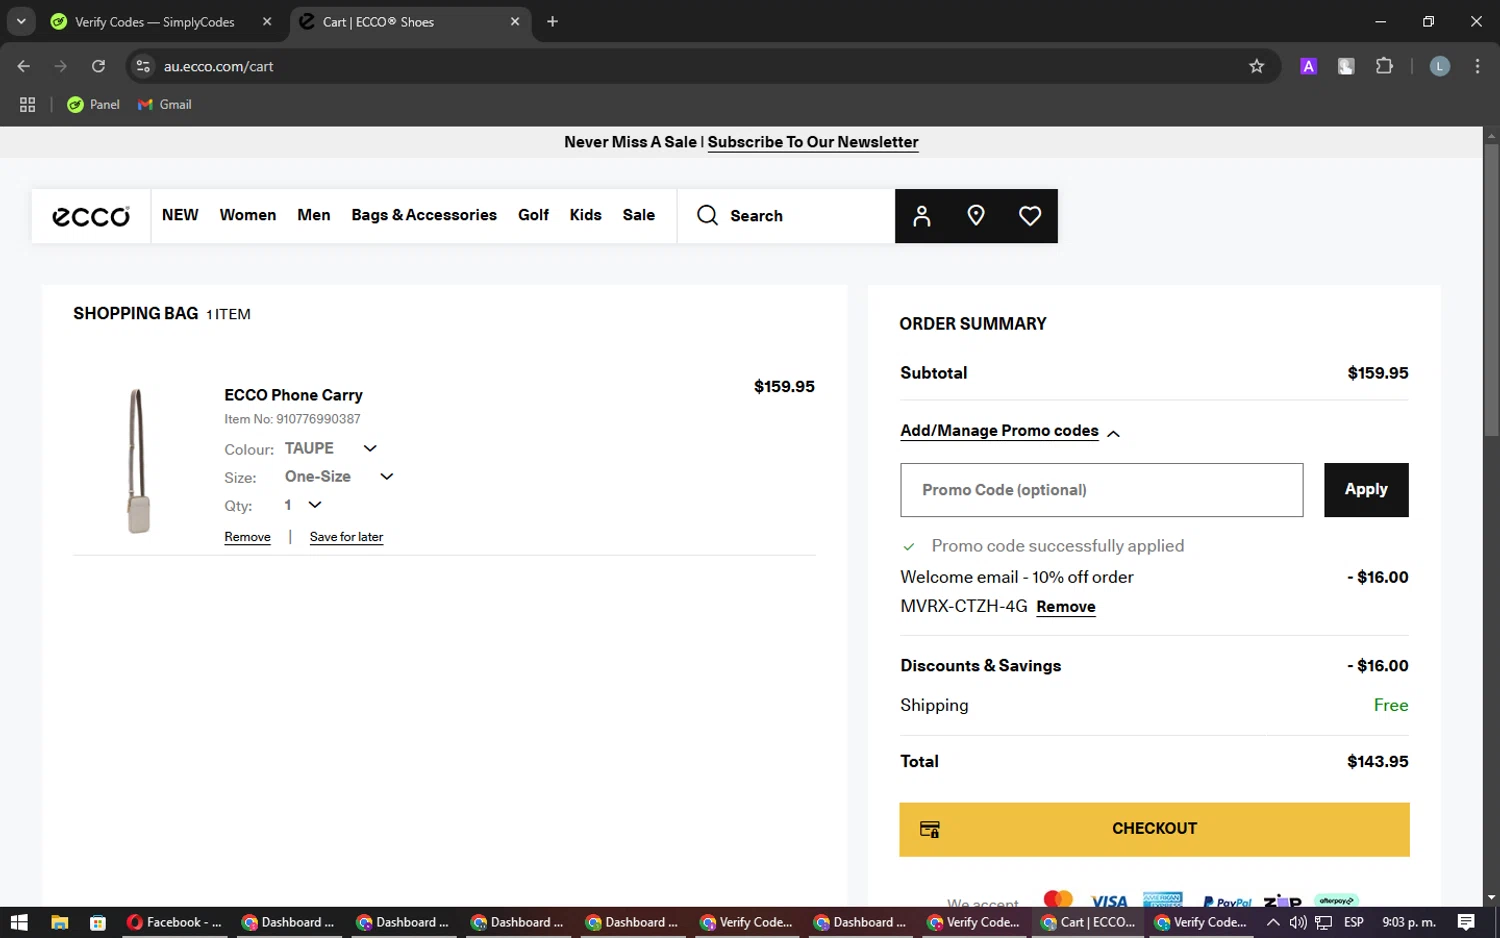Open the apps grid in bookmarks bar
Viewport: 1500px width, 938px height.
[28, 104]
